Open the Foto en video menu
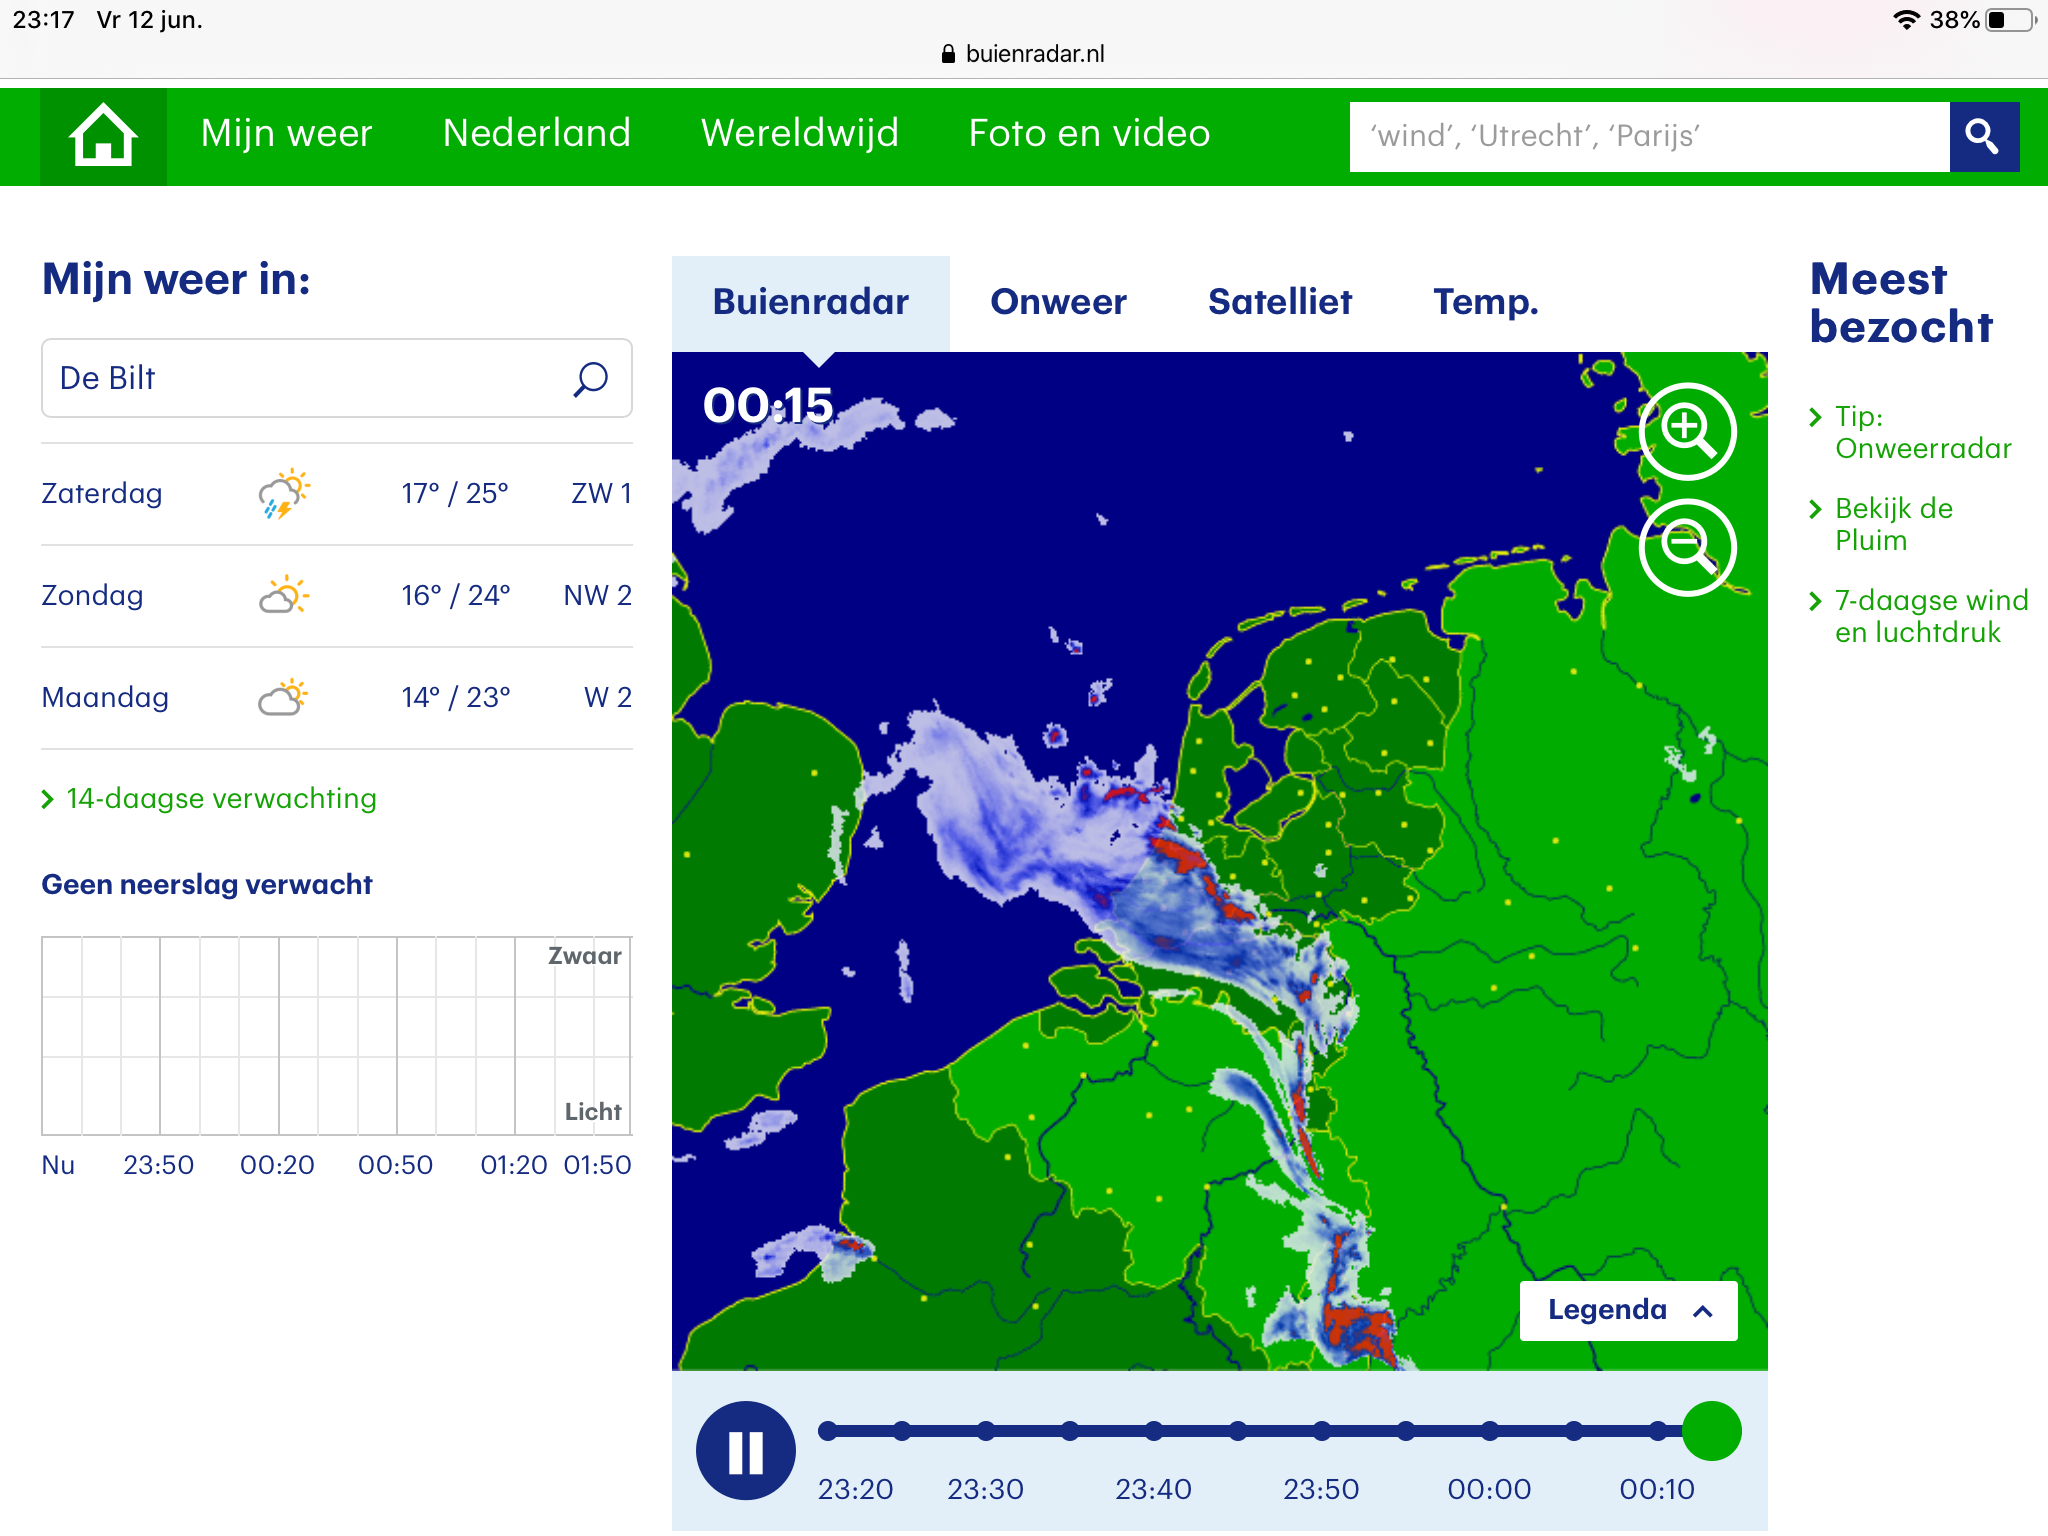This screenshot has height=1536, width=2048. point(1089,133)
